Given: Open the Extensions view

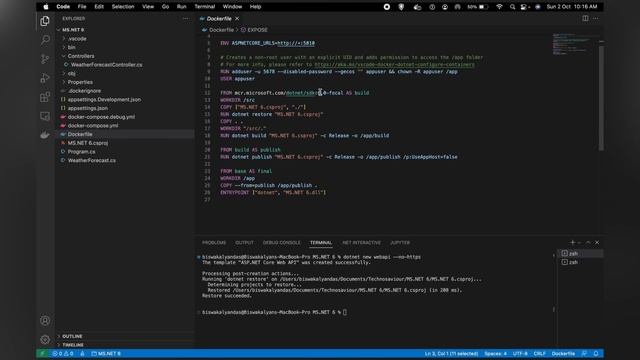Looking at the screenshot, I should (x=45, y=97).
